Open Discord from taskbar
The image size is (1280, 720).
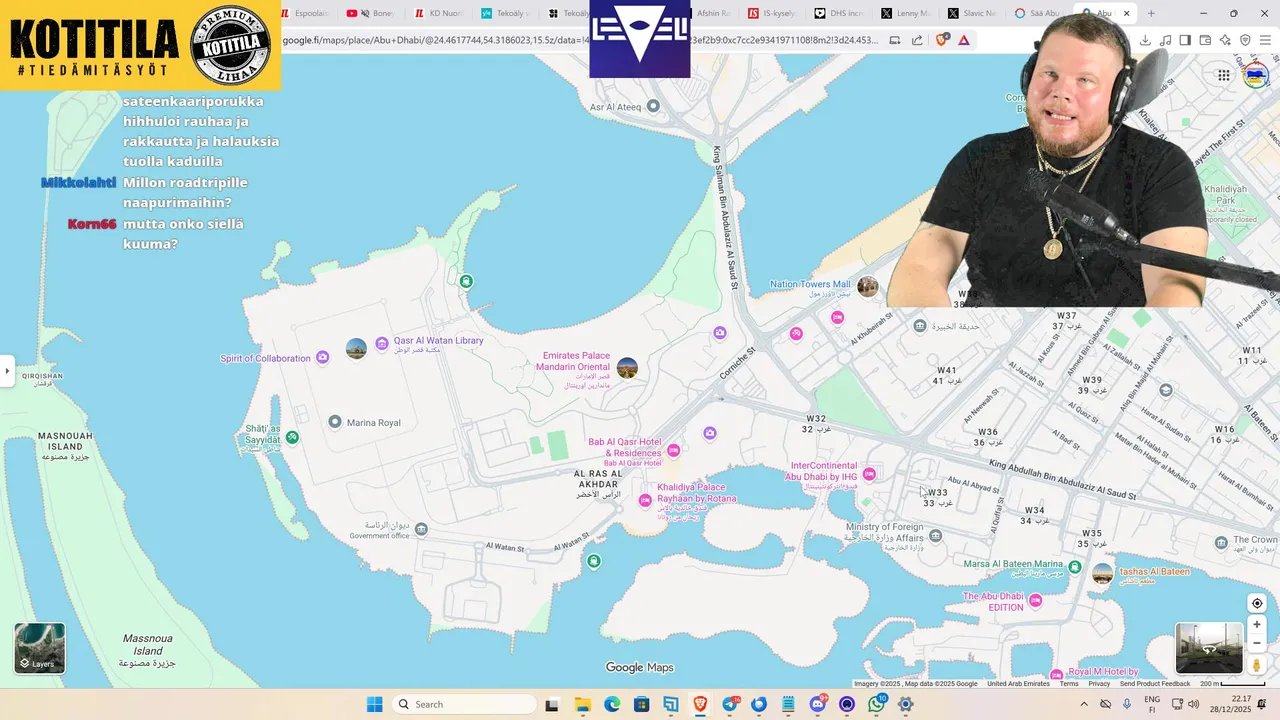pos(818,704)
